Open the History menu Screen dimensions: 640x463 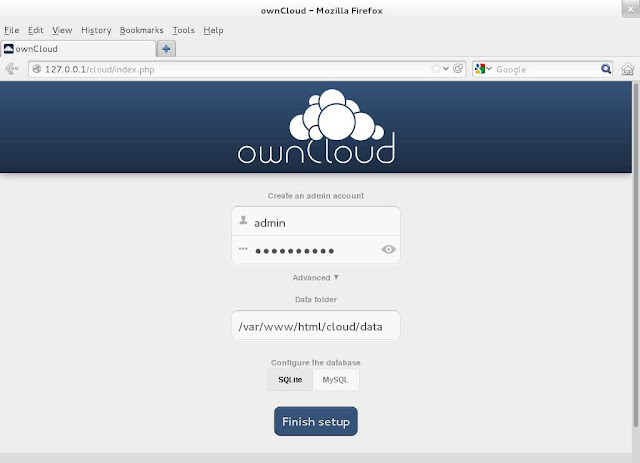(x=96, y=30)
